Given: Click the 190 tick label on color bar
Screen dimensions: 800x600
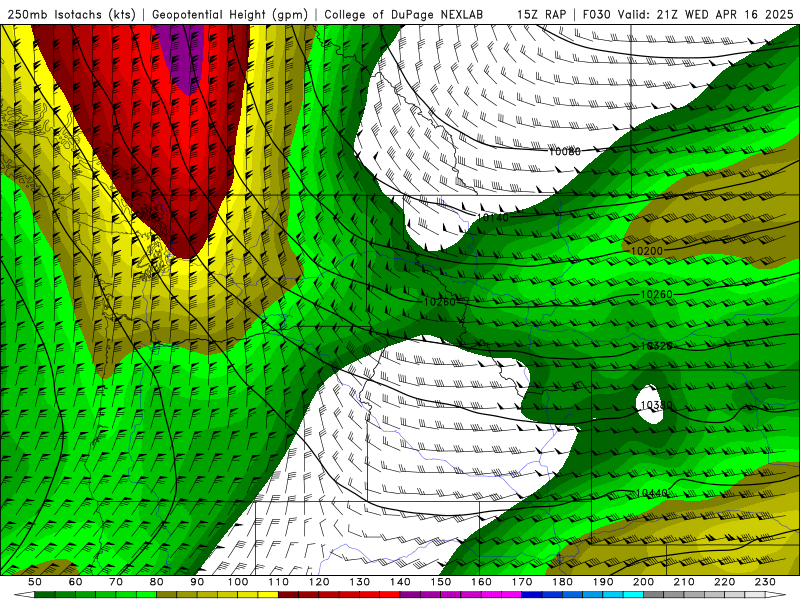Looking at the screenshot, I should click(x=603, y=582).
